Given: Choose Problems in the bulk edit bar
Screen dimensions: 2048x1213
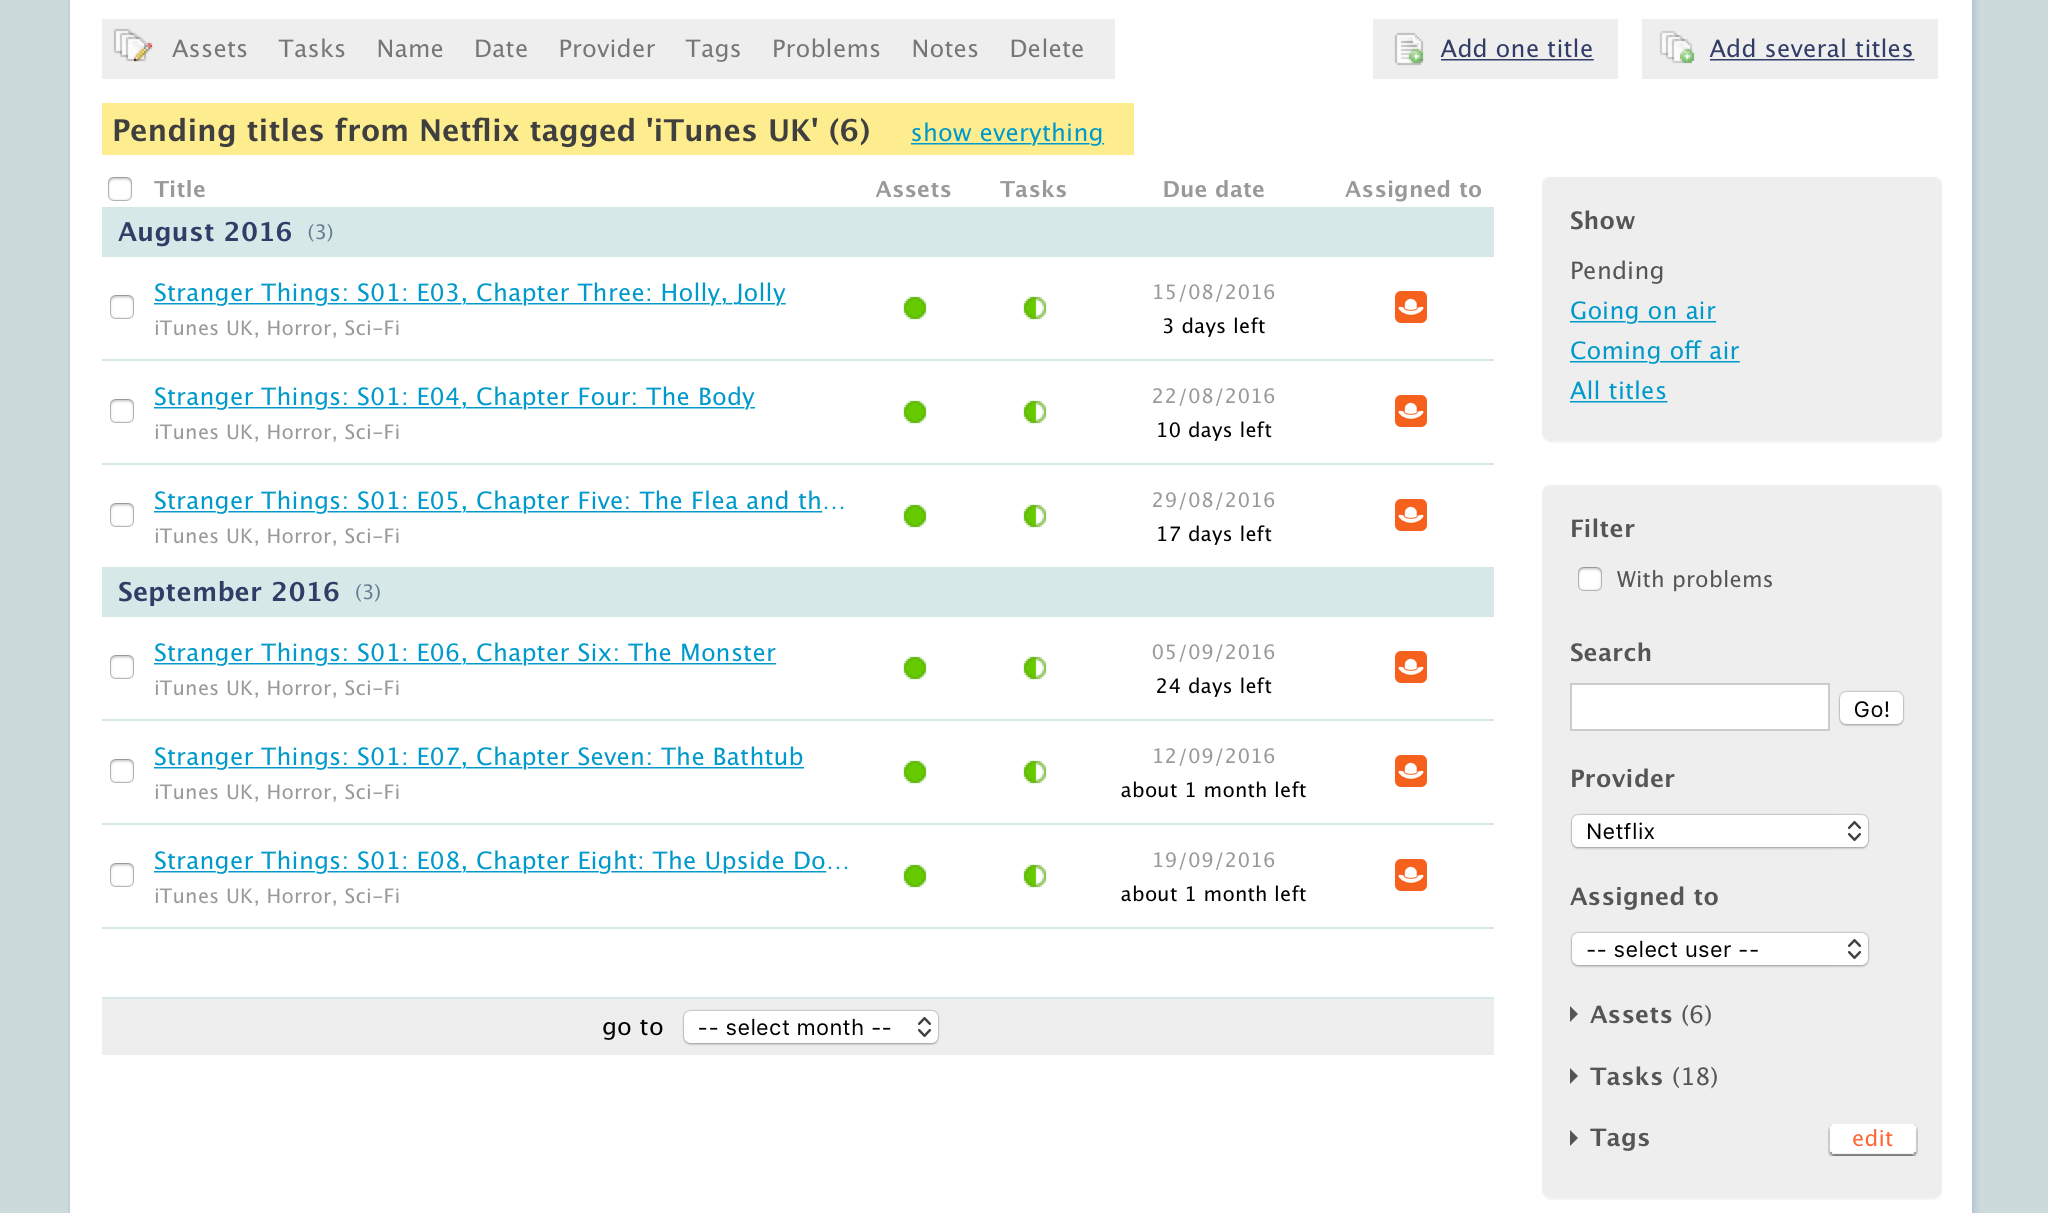Looking at the screenshot, I should click(x=825, y=48).
